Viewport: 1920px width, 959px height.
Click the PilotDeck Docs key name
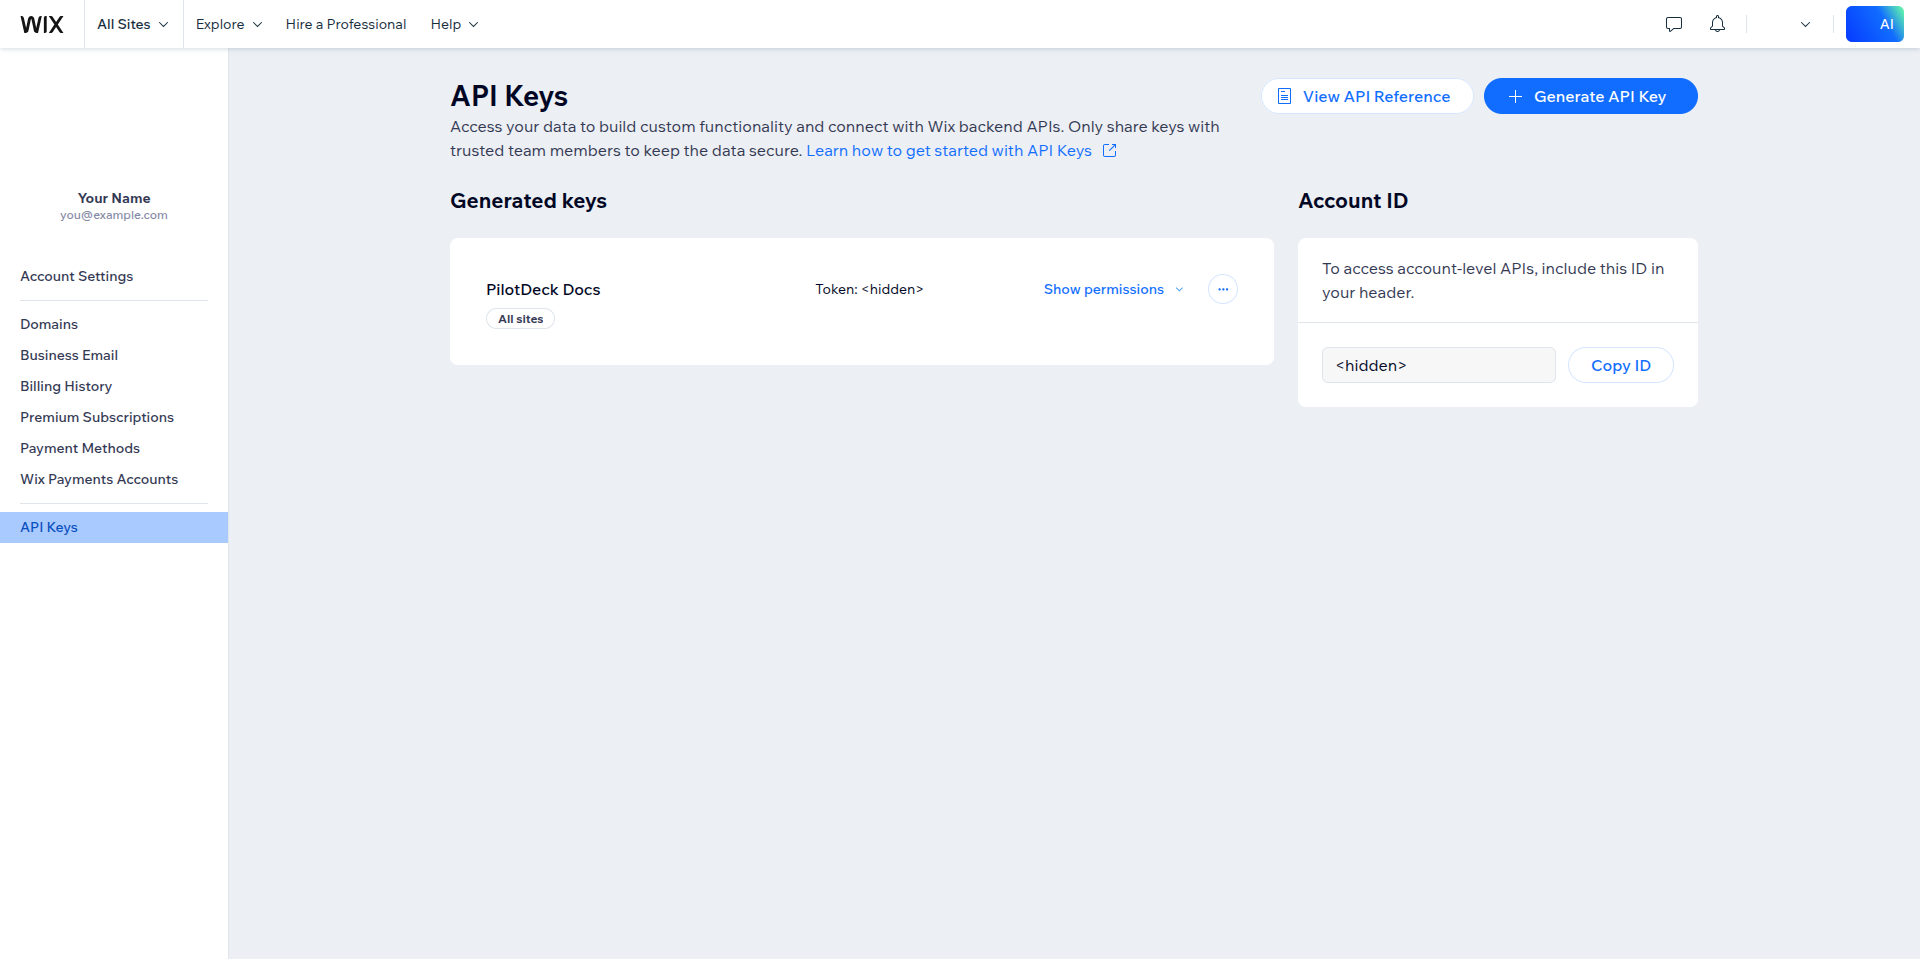[x=543, y=289]
